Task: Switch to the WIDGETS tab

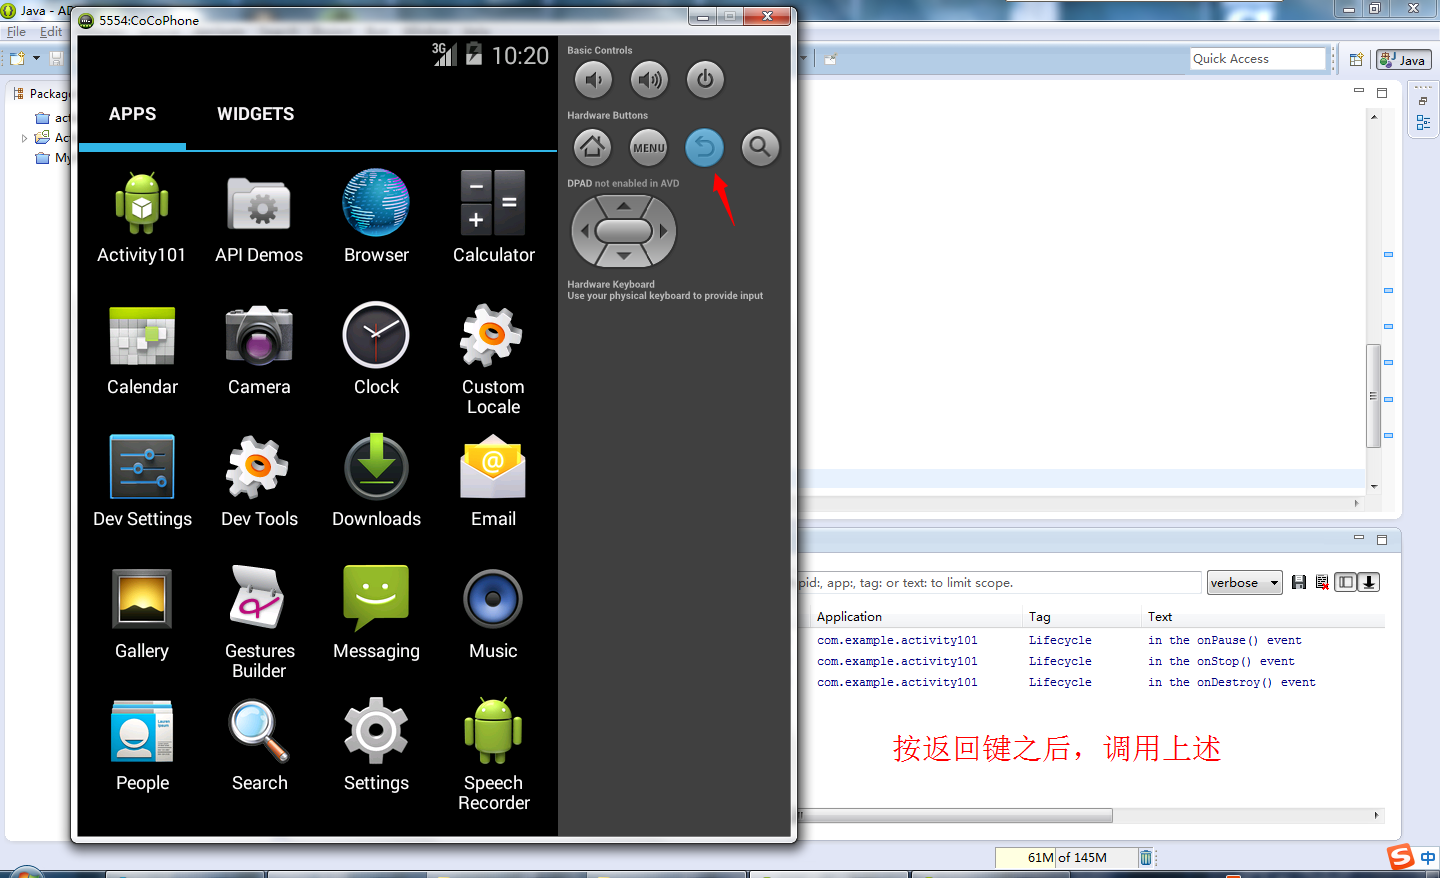Action: pyautogui.click(x=256, y=114)
